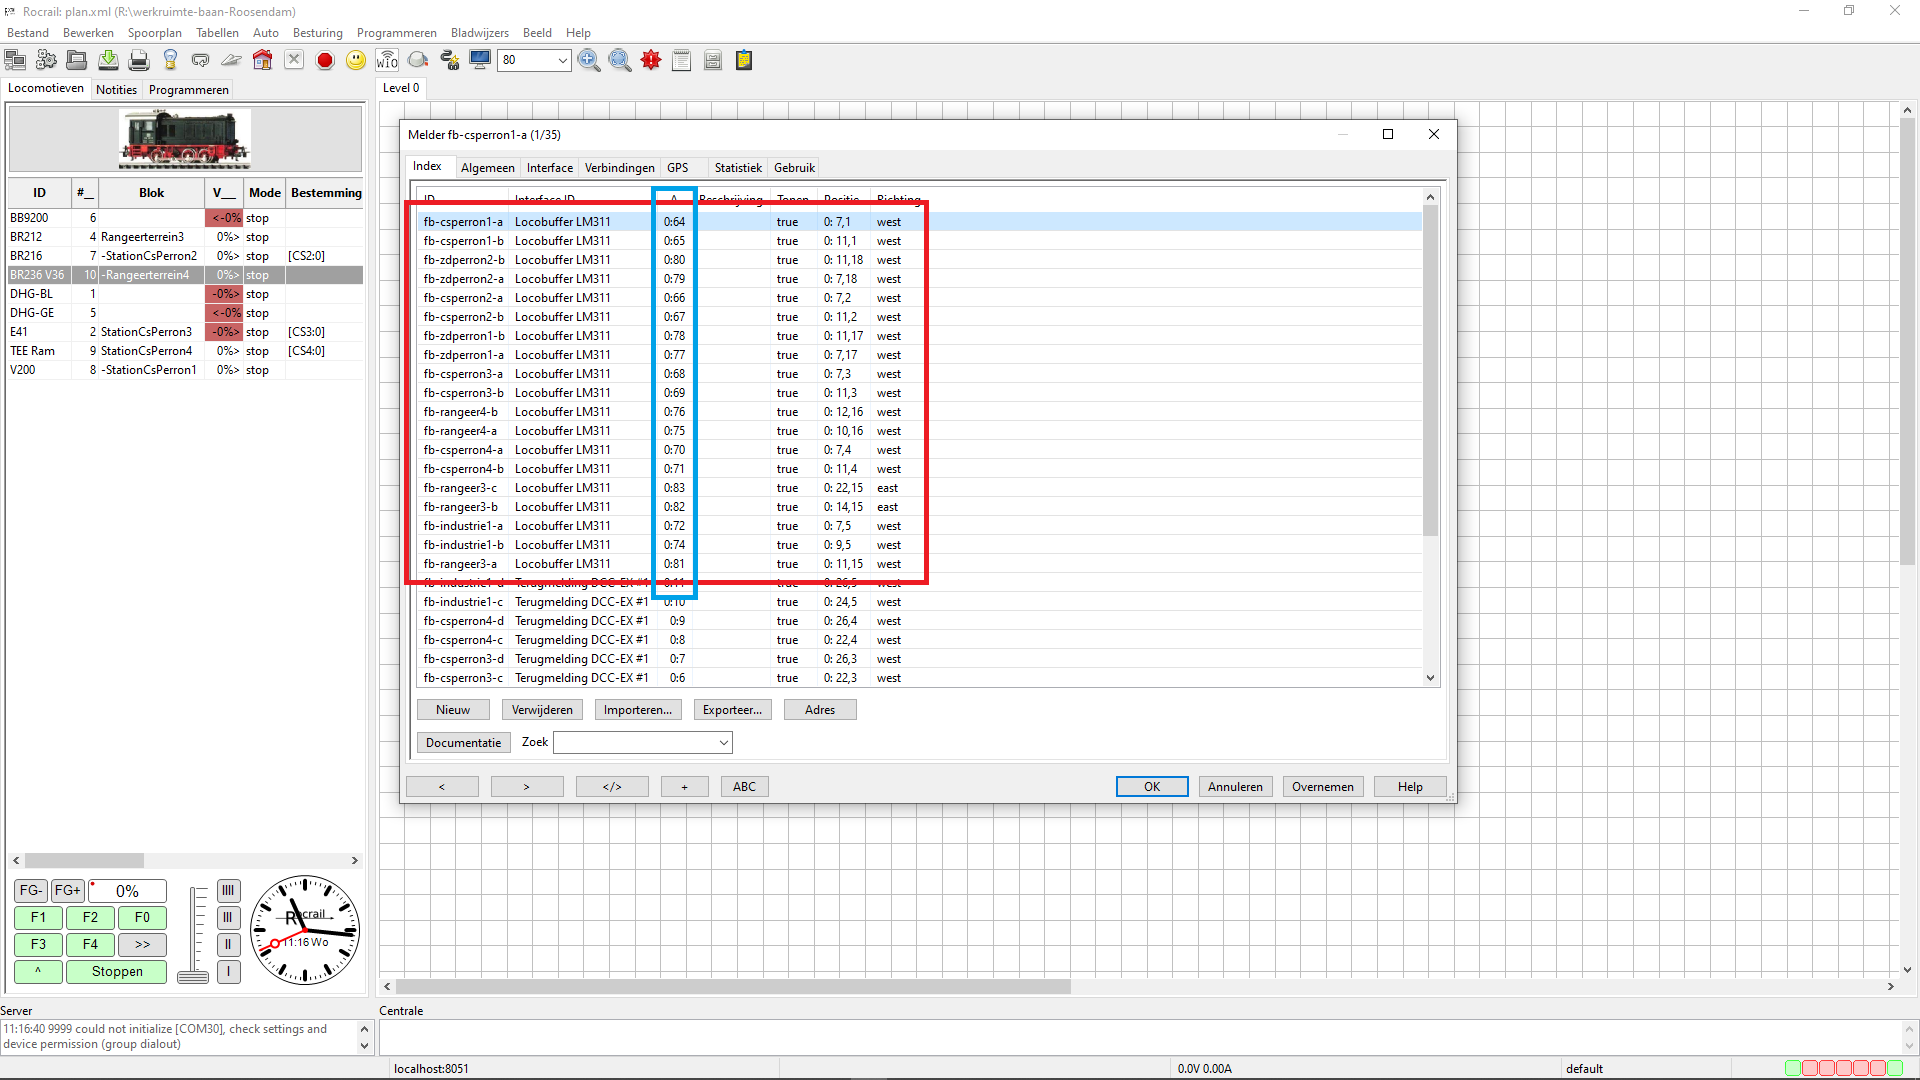1920x1080 pixels.
Task: Switch to the Verbindingen tab
Action: click(619, 168)
